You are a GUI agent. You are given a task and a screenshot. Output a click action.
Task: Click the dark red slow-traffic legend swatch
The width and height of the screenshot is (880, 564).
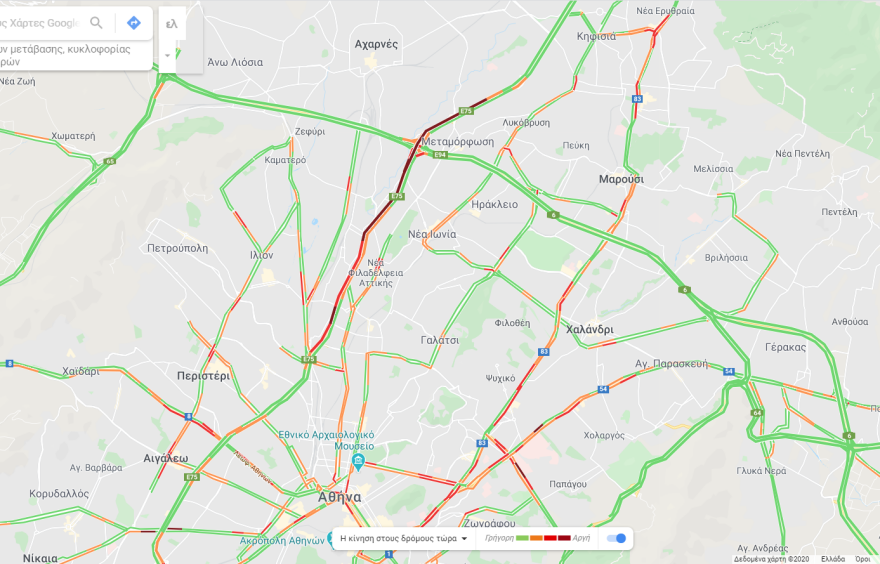tap(563, 539)
